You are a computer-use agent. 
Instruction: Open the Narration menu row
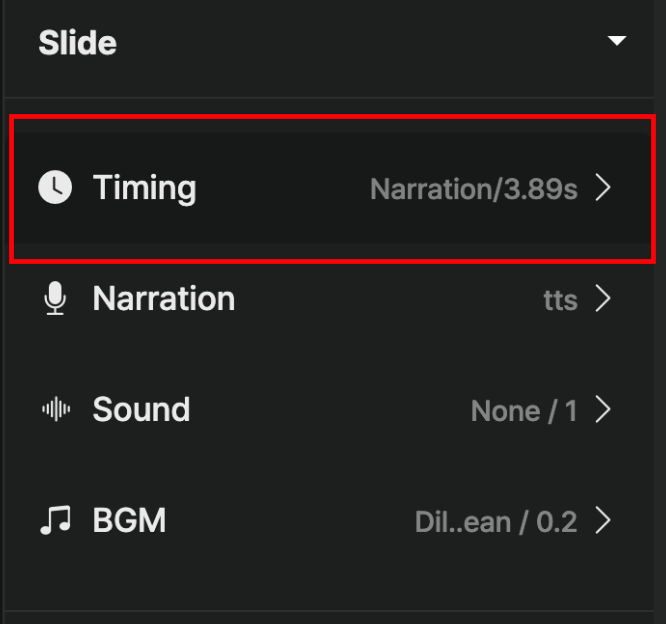(333, 299)
